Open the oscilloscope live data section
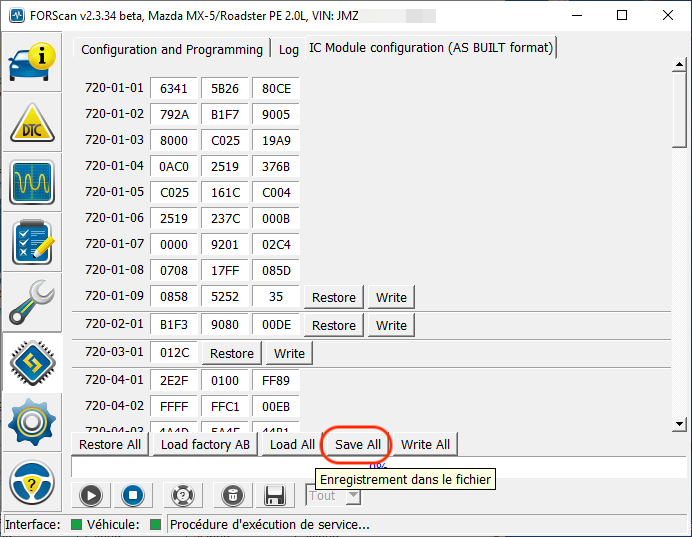The image size is (692, 537). point(32,182)
